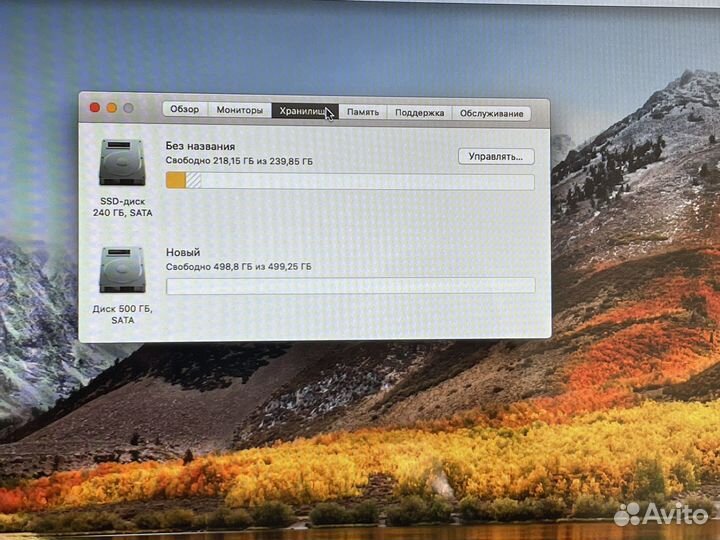Click the Диск 500 ГБ, SATA label
720x540 pixels.
tap(122, 315)
